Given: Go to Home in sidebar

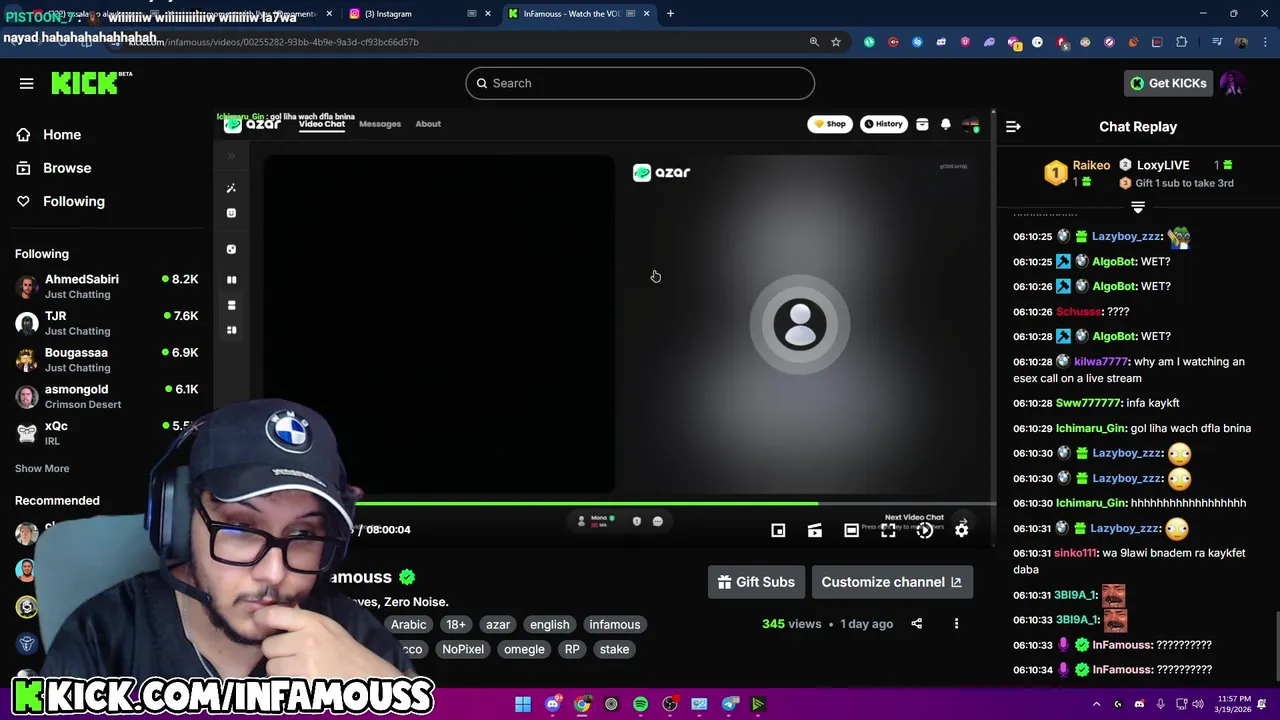Looking at the screenshot, I should (x=62, y=134).
